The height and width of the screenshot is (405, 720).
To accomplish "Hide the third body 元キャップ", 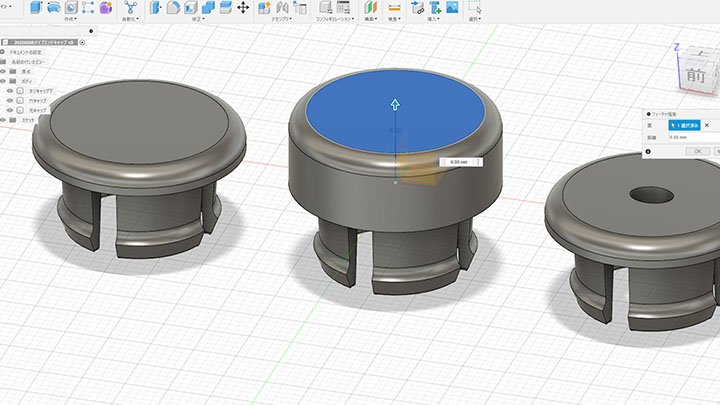I will point(10,110).
